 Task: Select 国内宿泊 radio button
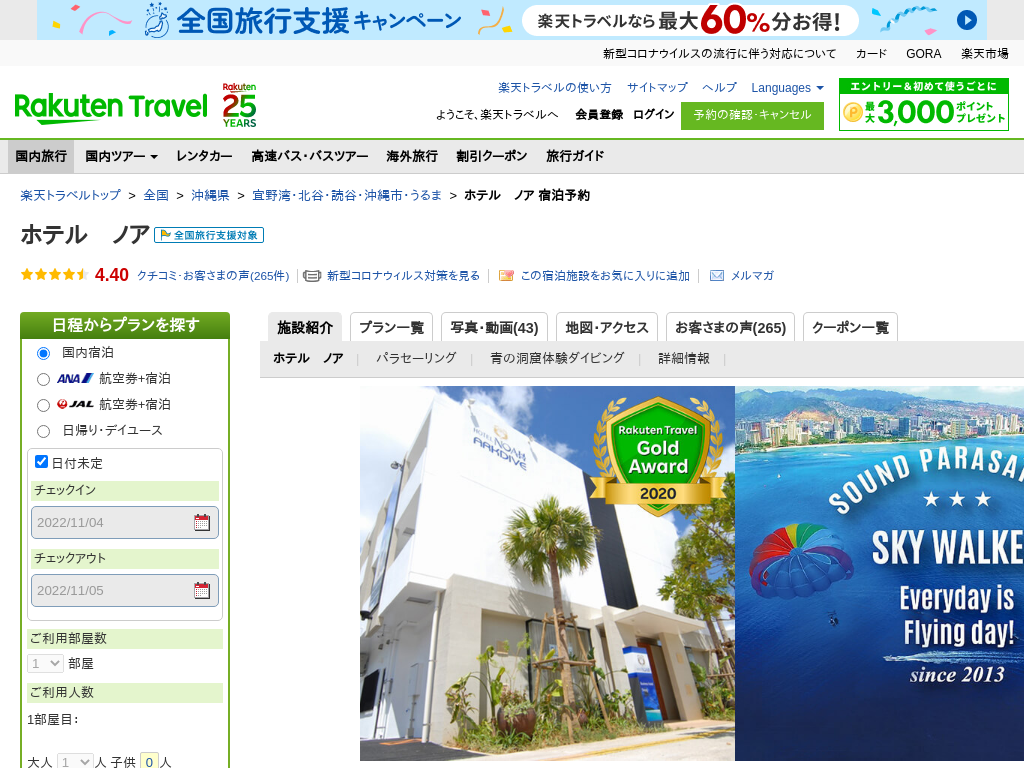tap(43, 353)
